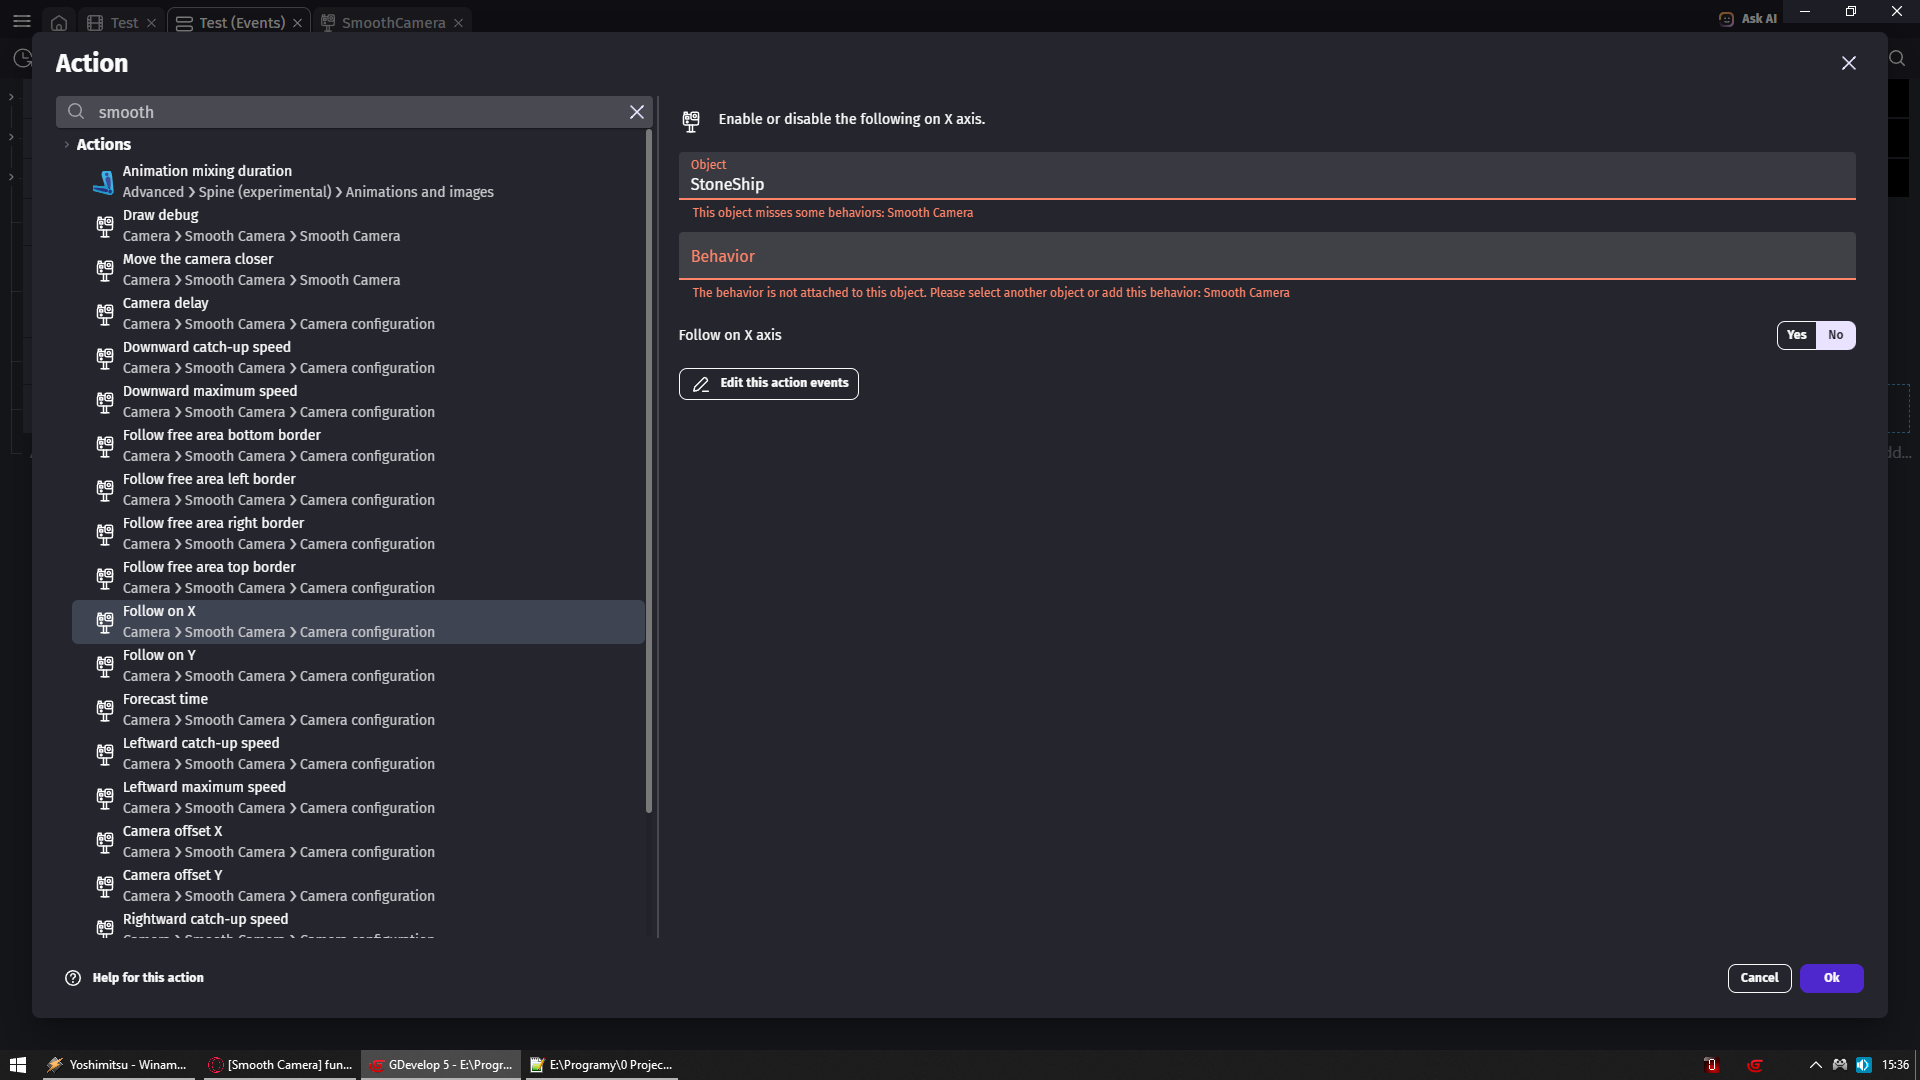Go to the home tab icon

[59, 22]
